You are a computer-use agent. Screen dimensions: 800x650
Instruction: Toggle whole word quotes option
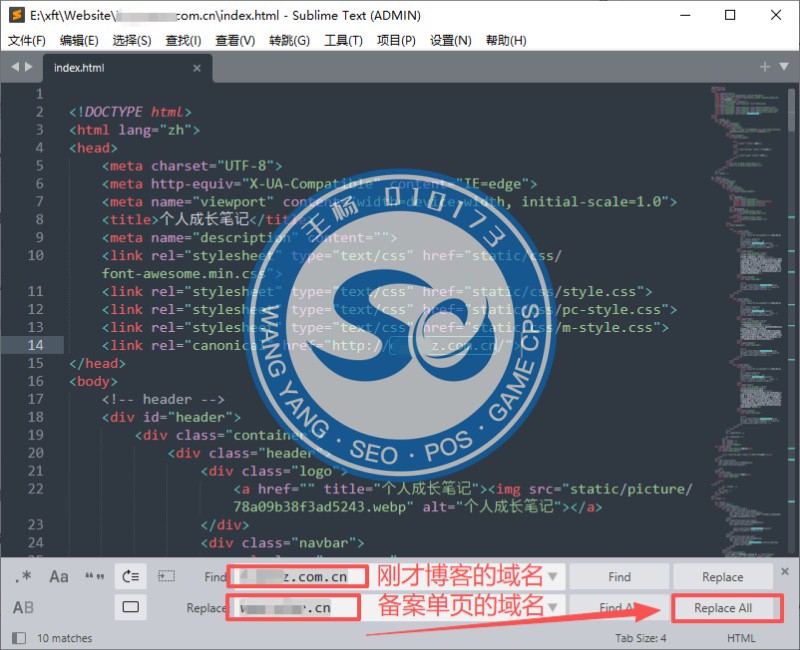[x=94, y=577]
